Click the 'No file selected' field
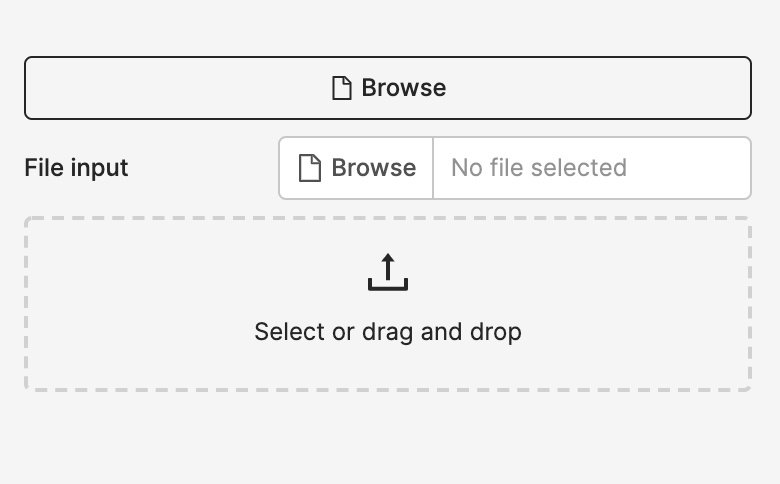 pos(592,168)
